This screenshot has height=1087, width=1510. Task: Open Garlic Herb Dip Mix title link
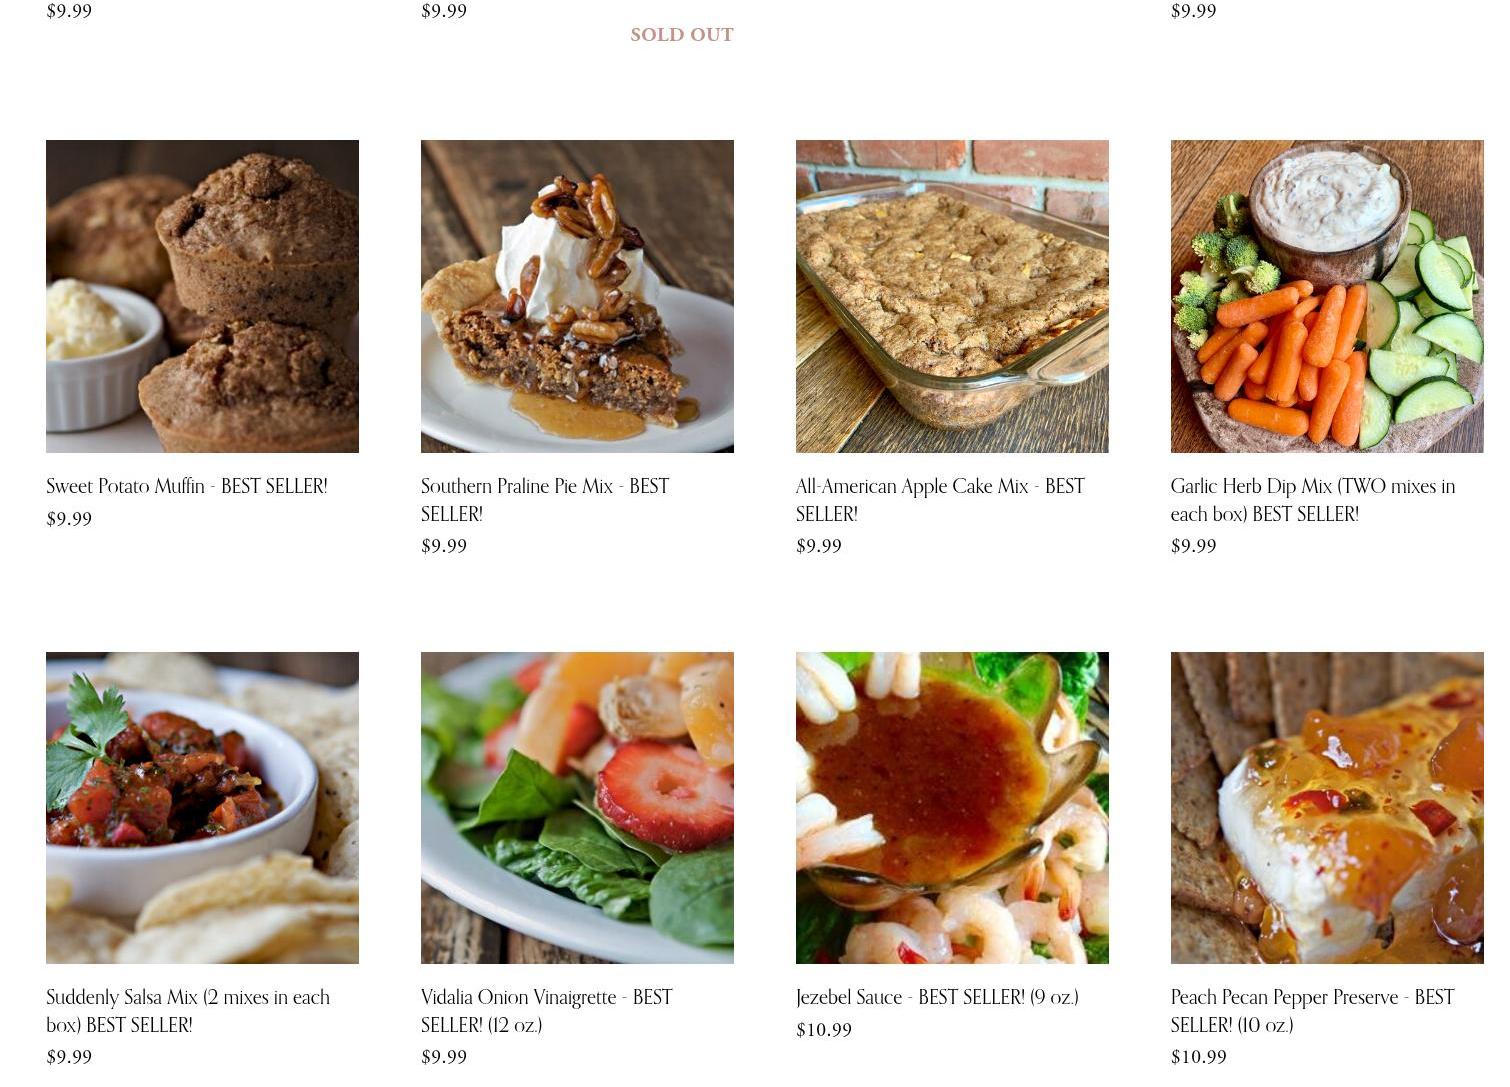pos(1313,500)
